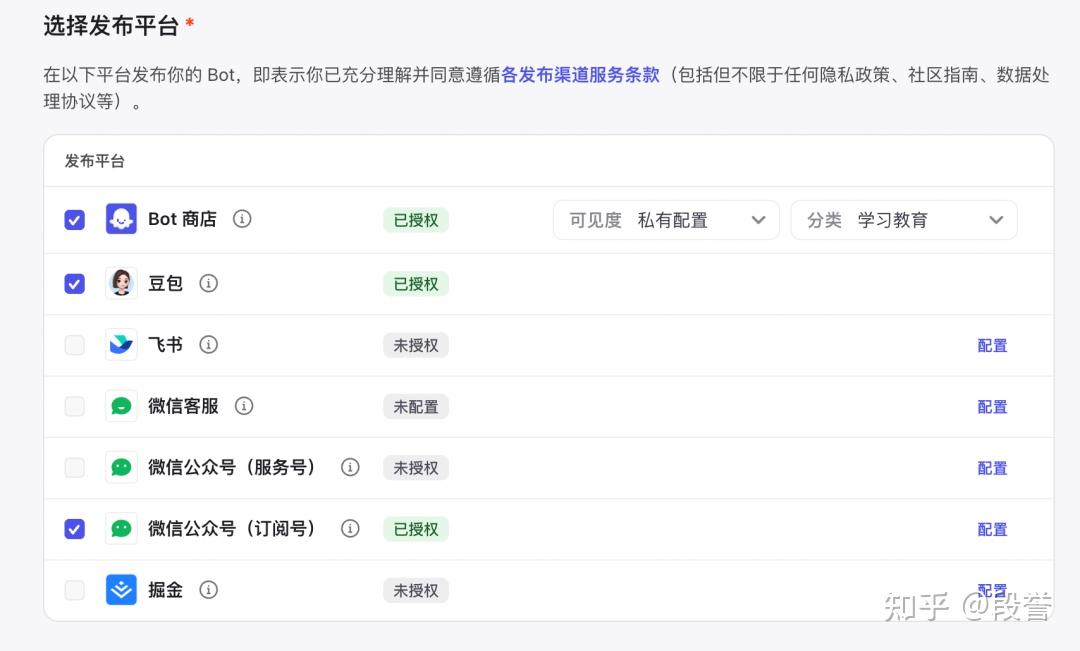Click the 飞书 row label

click(165, 344)
